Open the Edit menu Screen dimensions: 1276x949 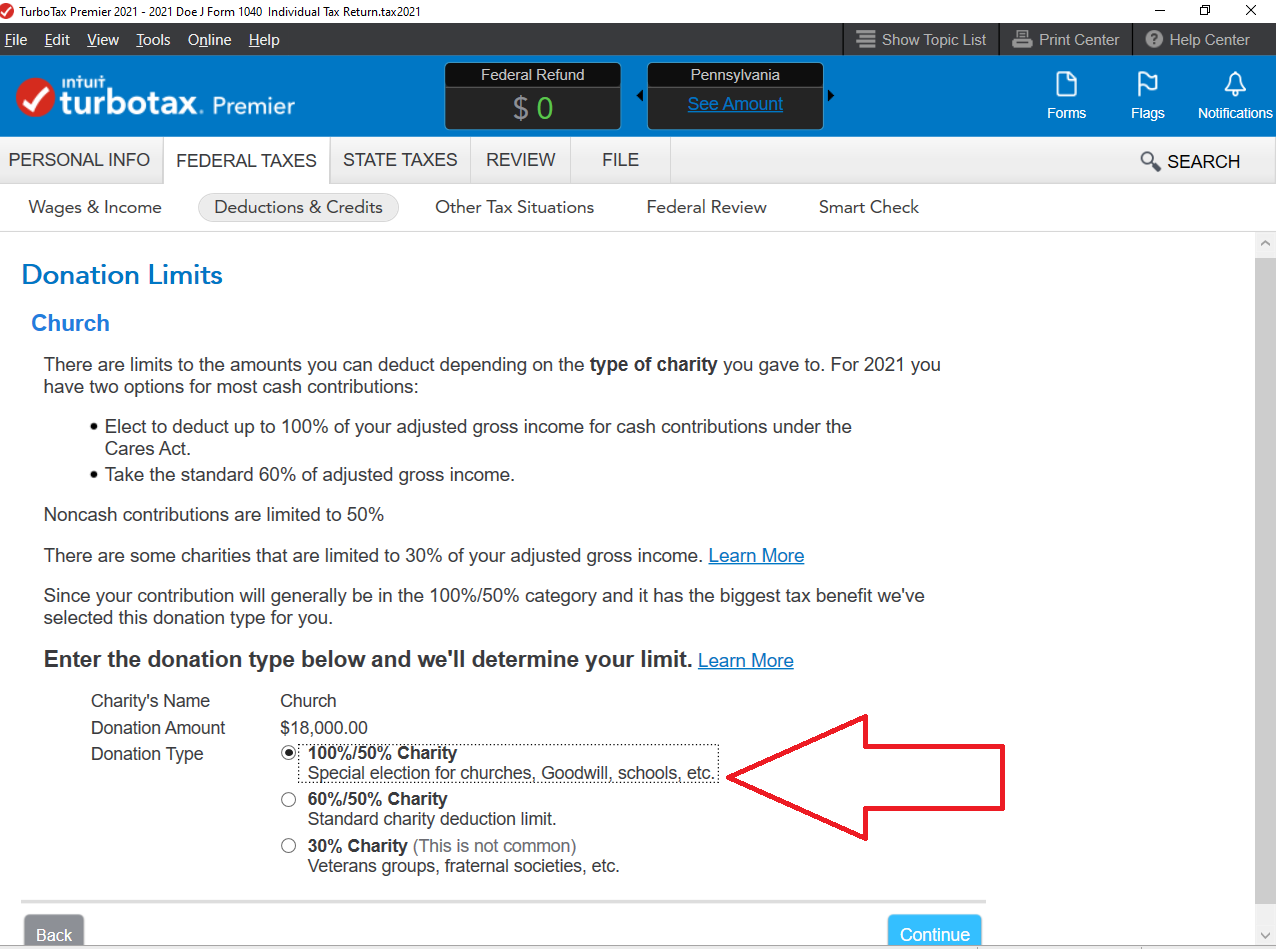tap(57, 40)
